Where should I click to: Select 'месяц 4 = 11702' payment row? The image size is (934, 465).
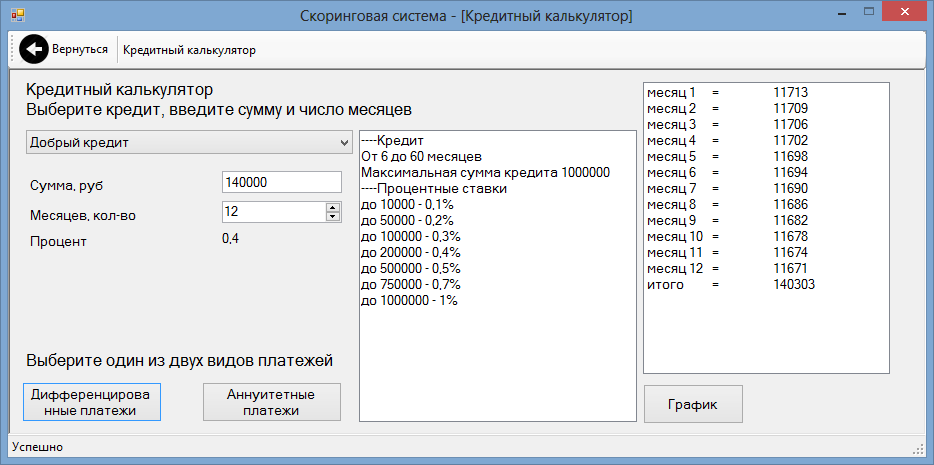point(727,141)
